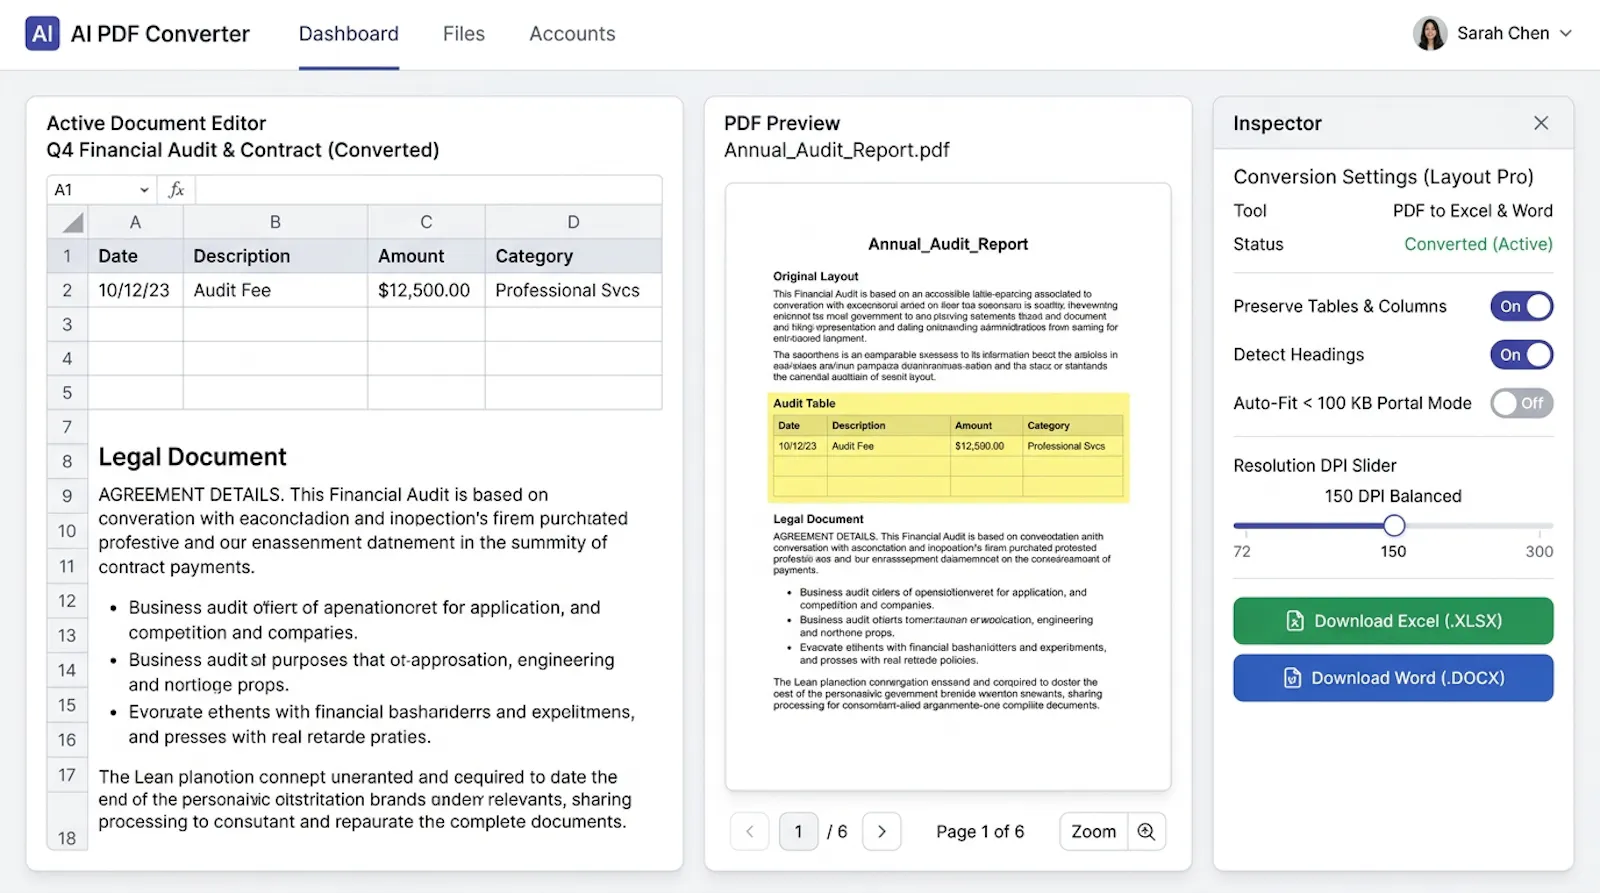Click the Resolution DPI slider handle
The height and width of the screenshot is (893, 1600).
[1394, 525]
